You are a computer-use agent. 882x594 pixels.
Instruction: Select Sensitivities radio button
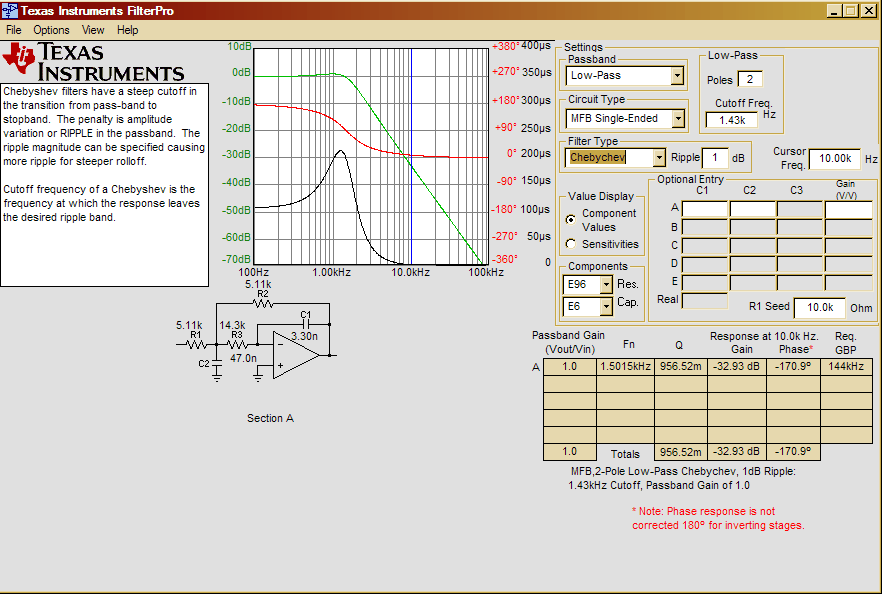click(x=570, y=244)
